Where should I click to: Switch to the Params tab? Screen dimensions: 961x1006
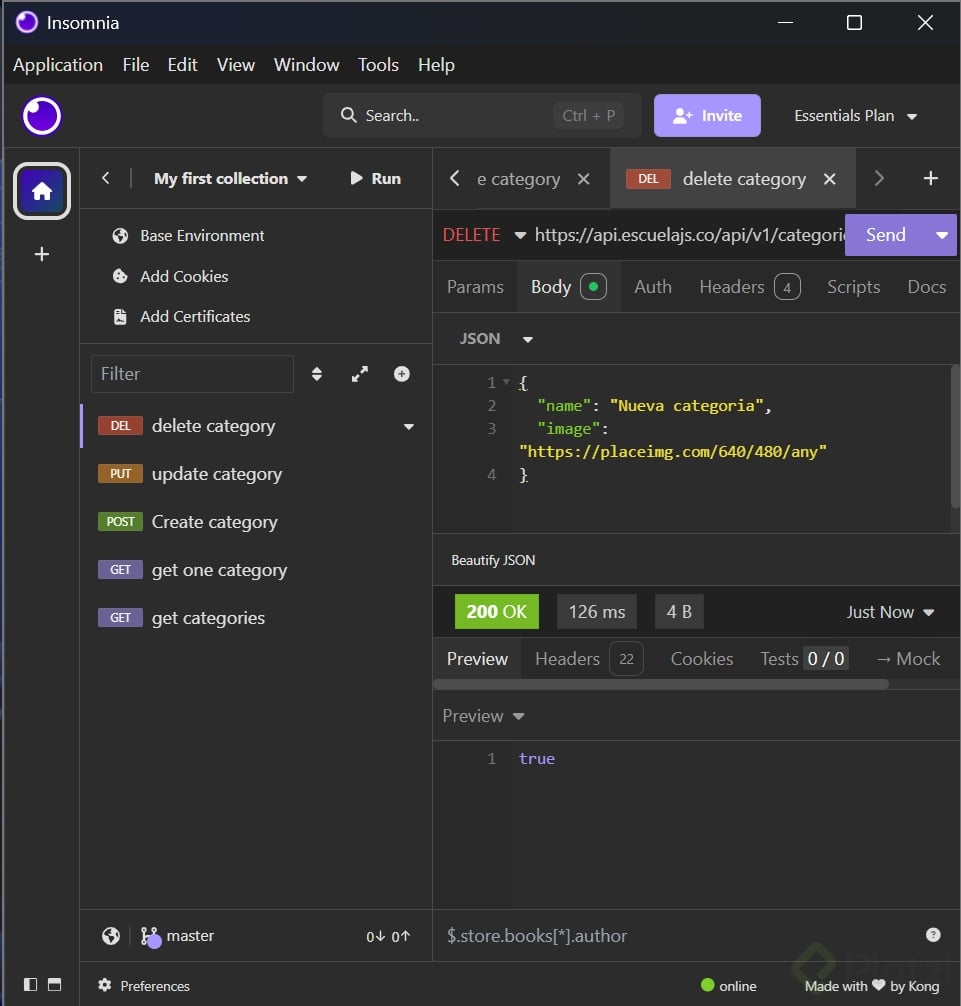click(x=475, y=287)
